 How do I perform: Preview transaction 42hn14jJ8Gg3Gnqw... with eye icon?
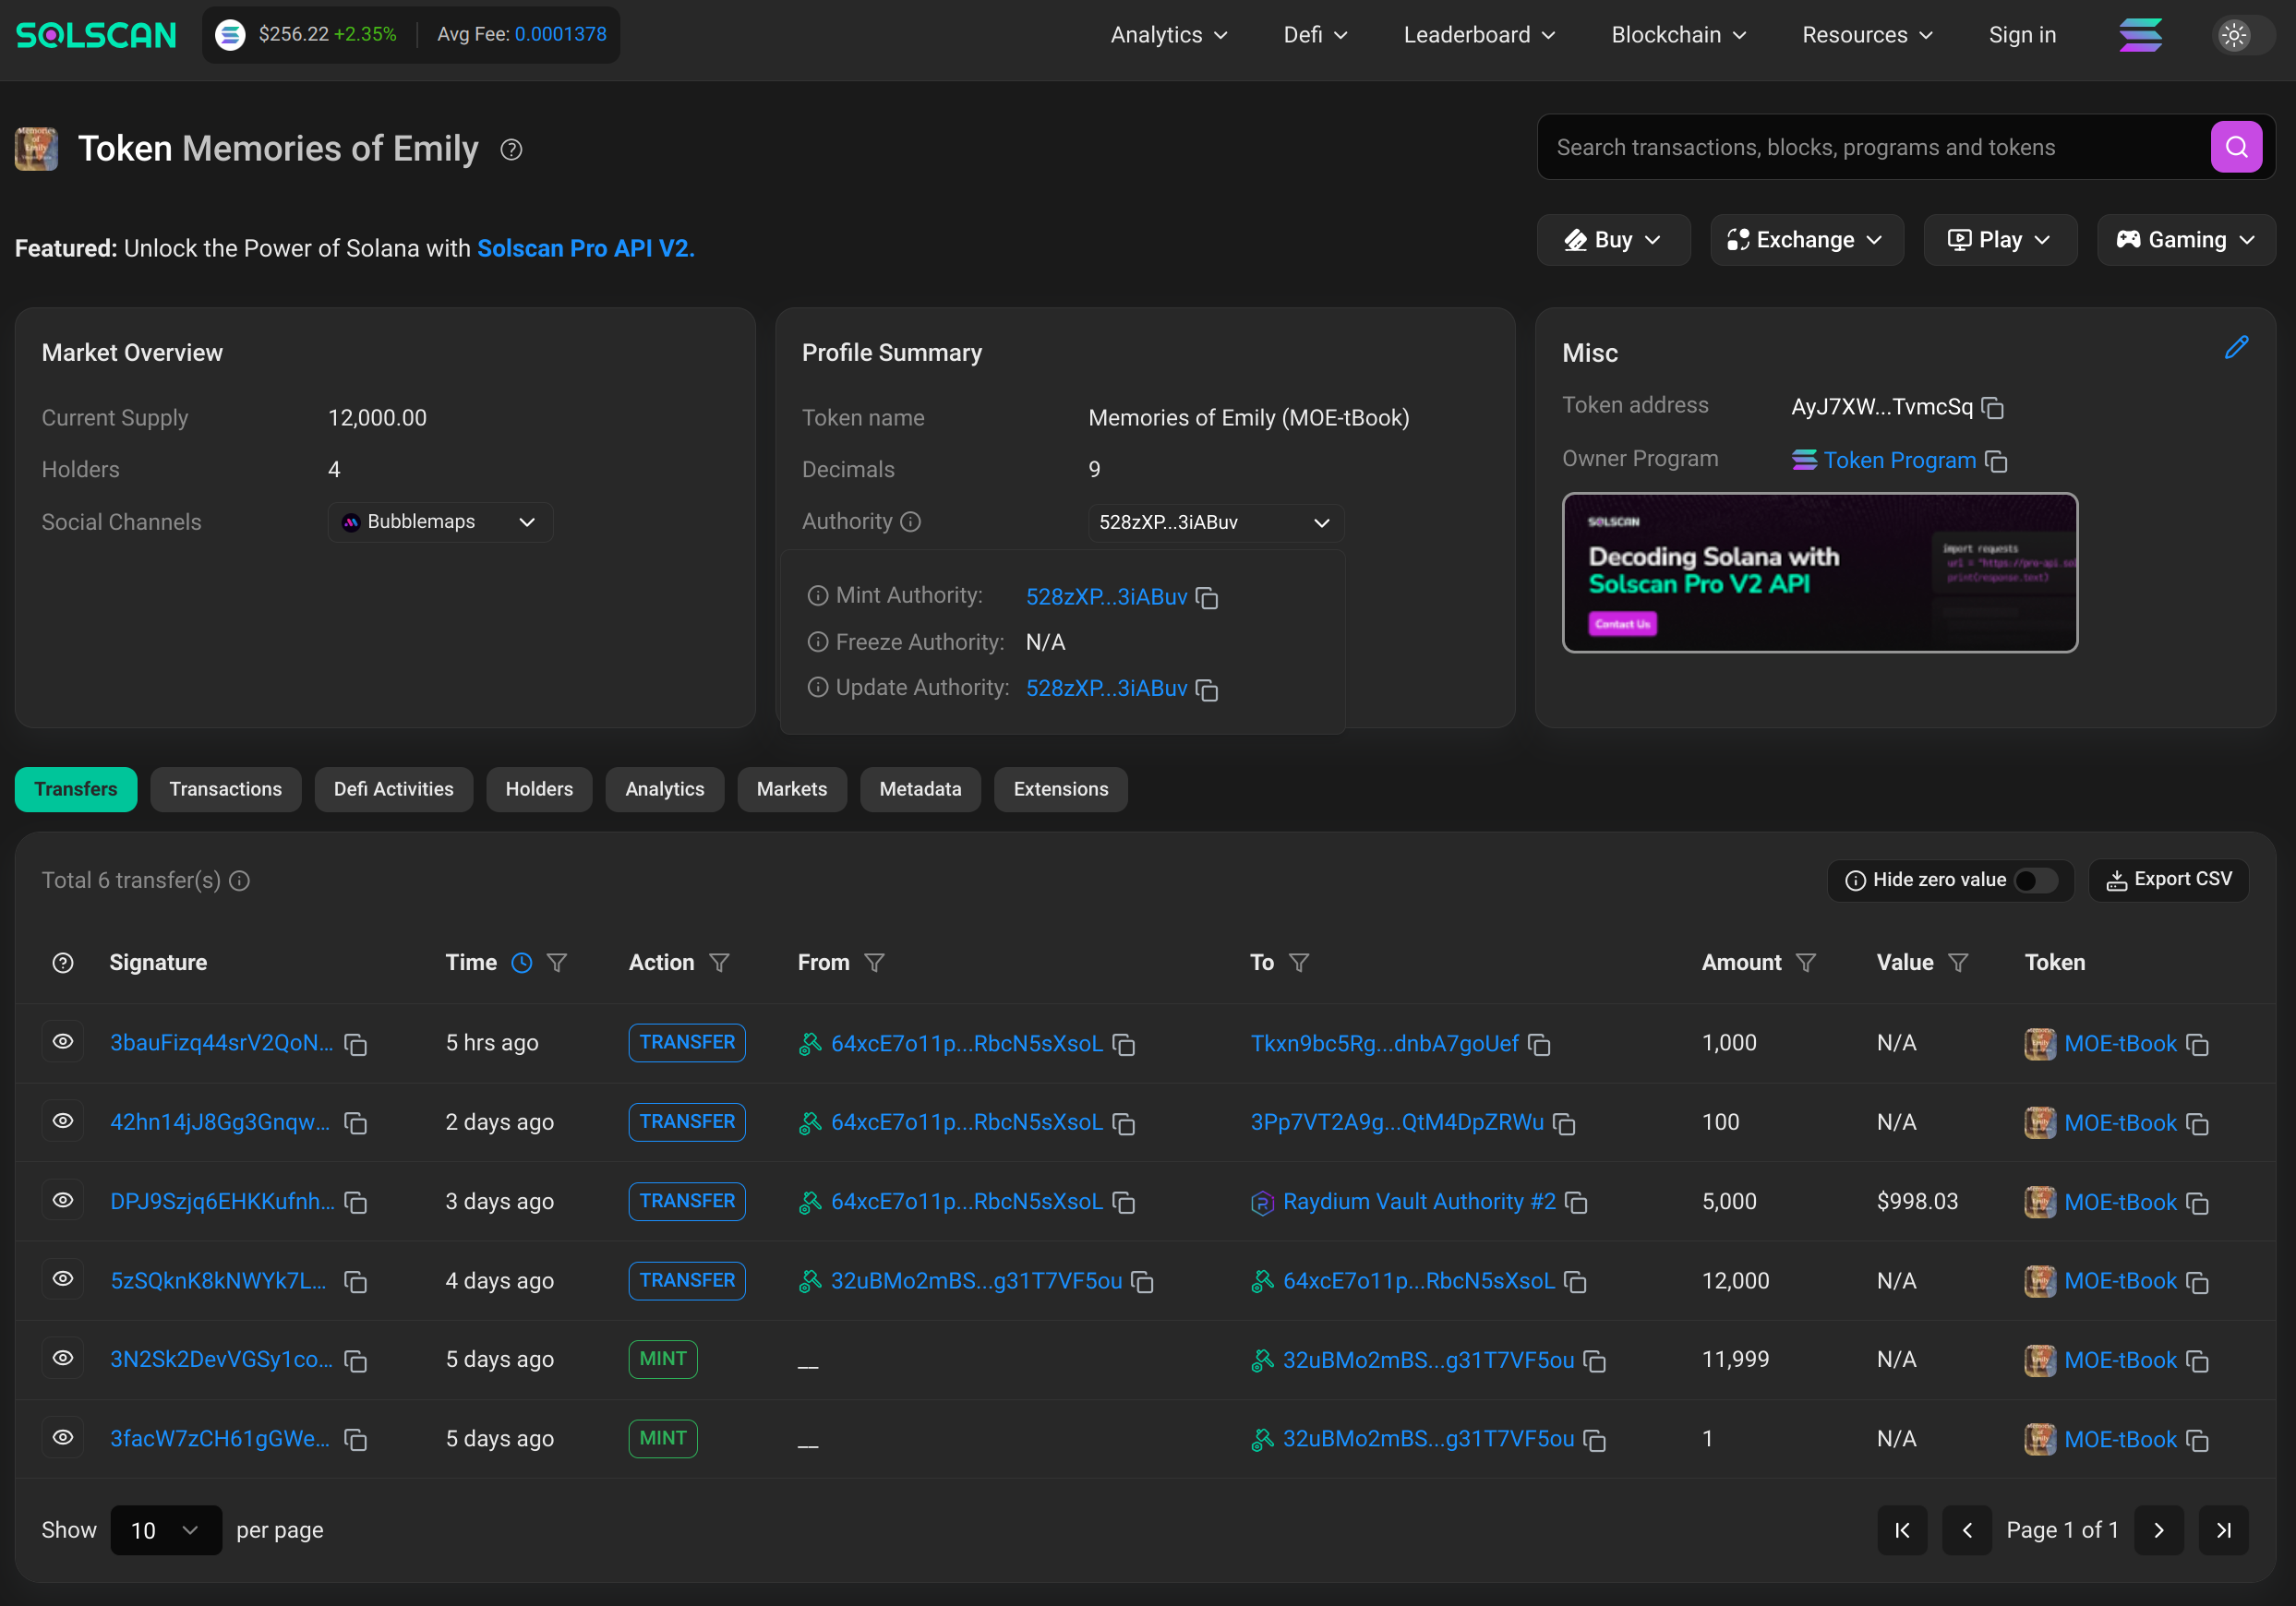click(x=62, y=1121)
